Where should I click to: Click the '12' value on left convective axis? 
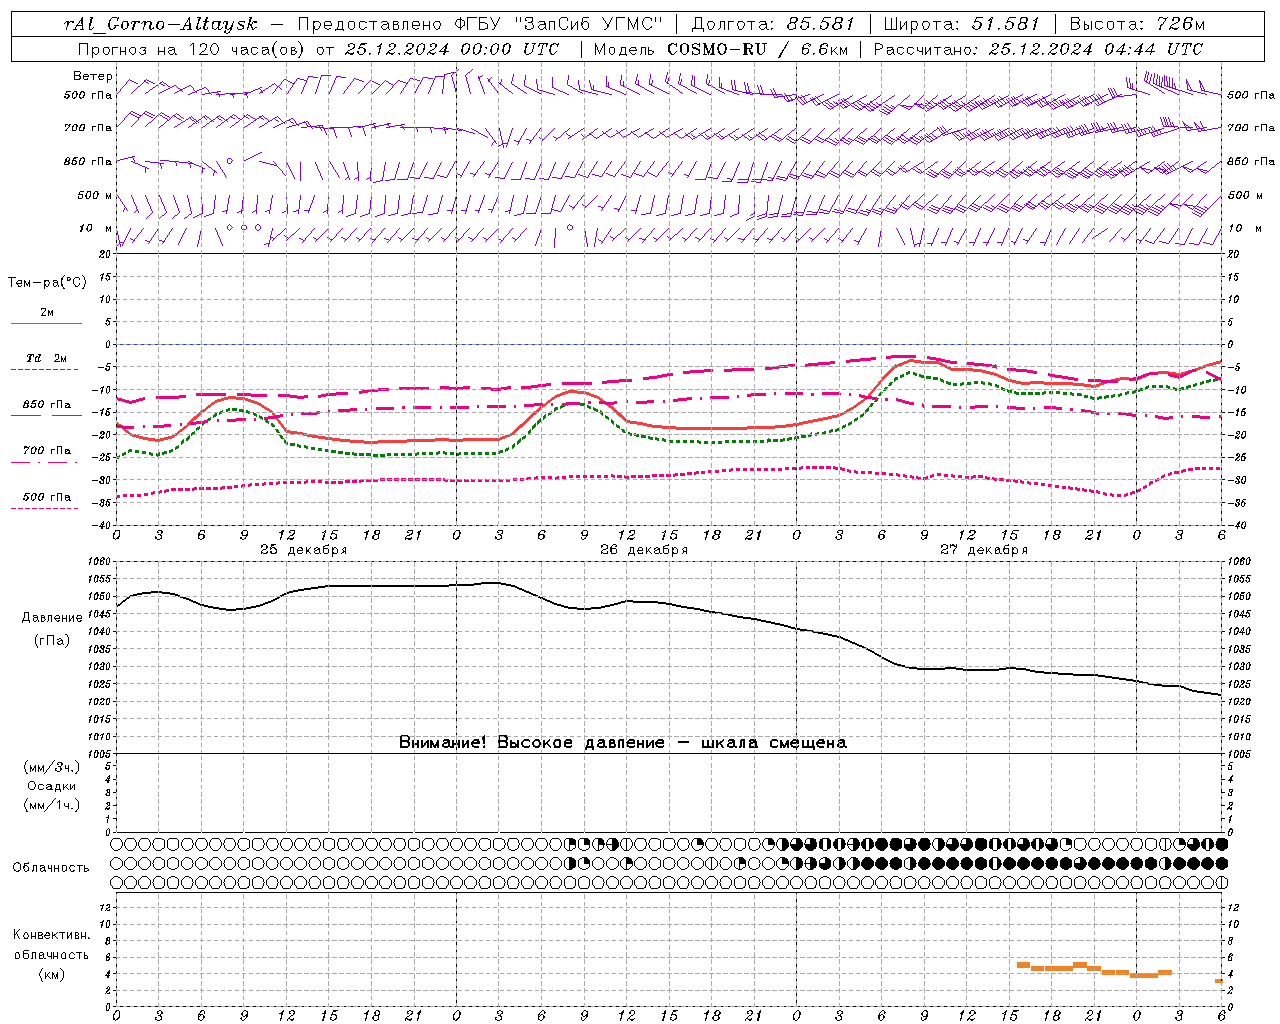[104, 907]
